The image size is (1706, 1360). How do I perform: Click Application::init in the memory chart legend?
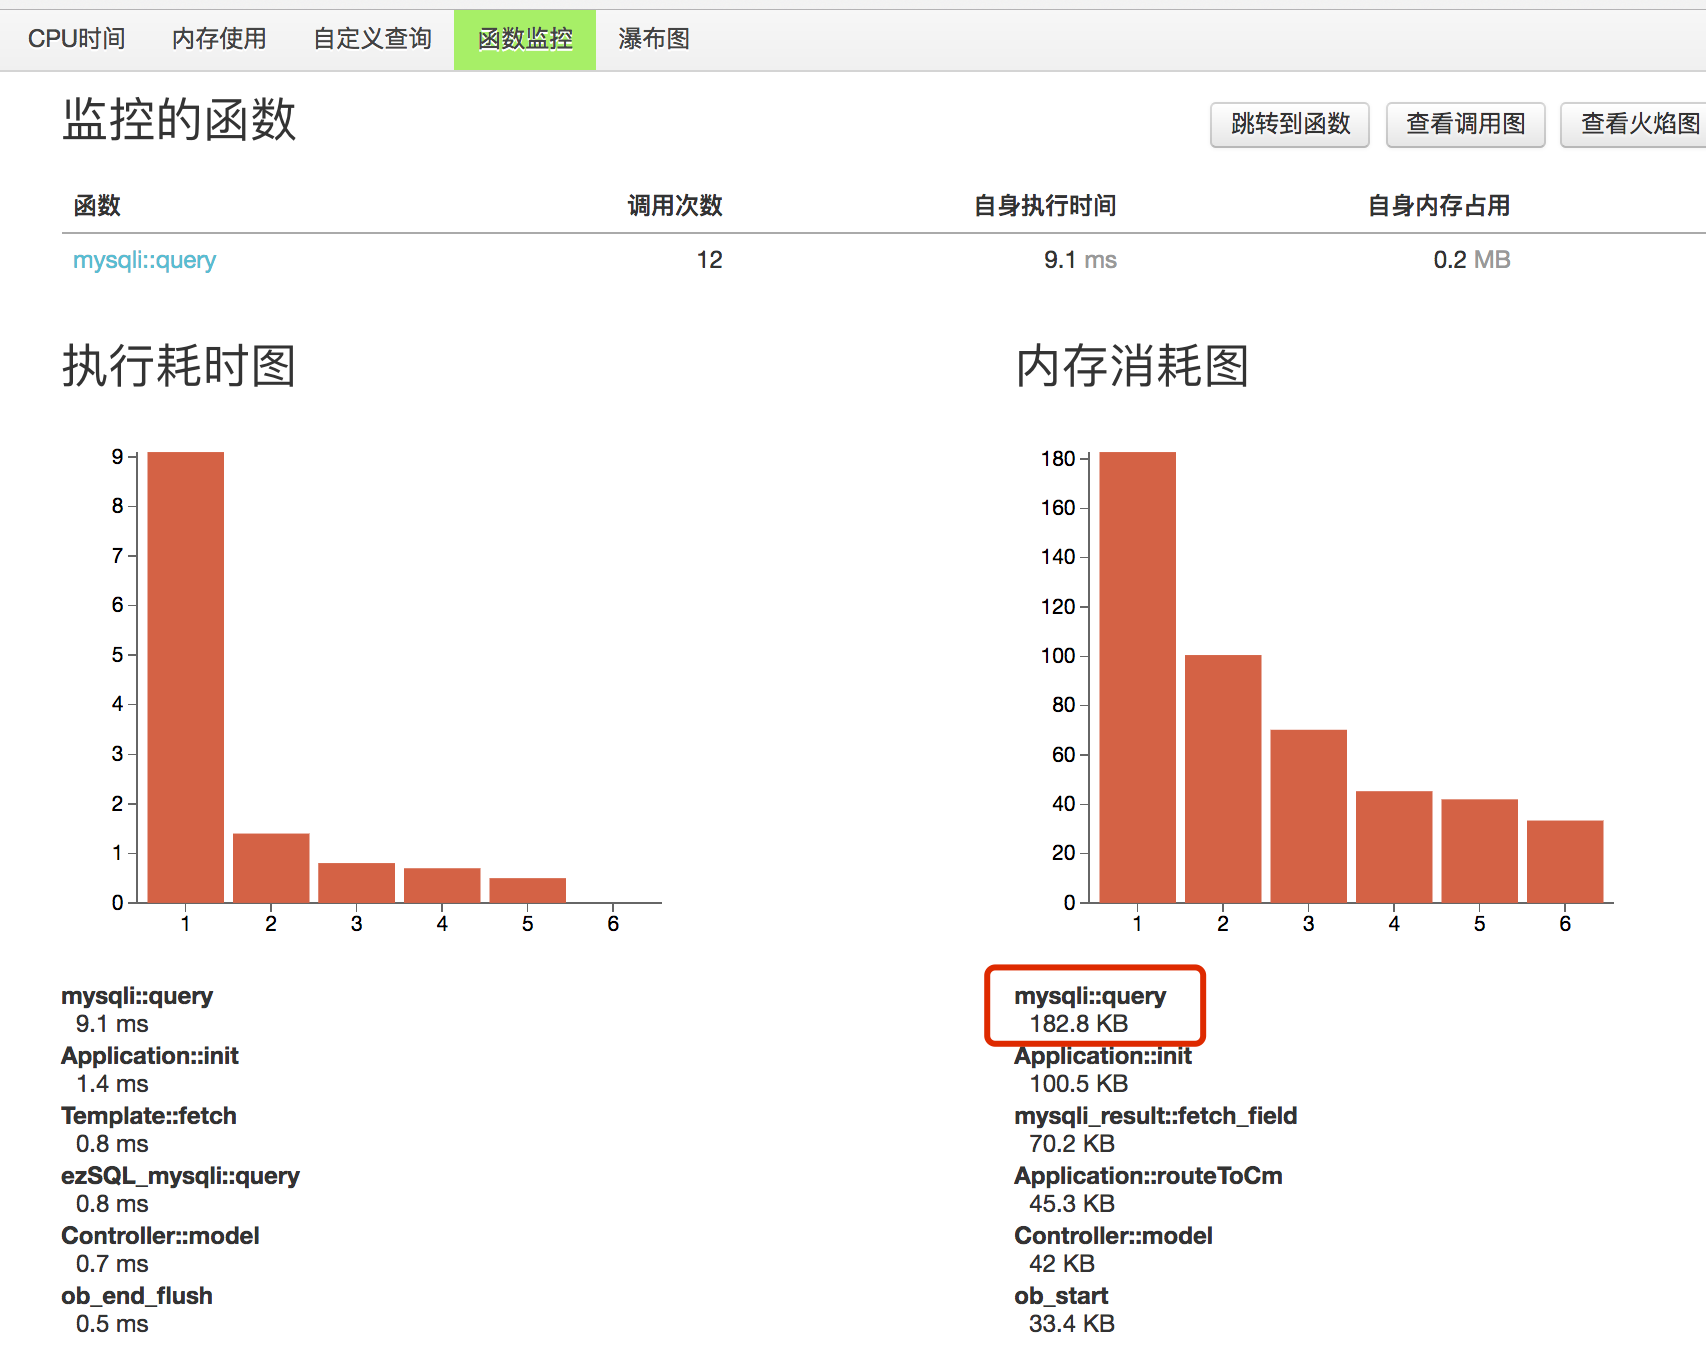[x=1103, y=1056]
